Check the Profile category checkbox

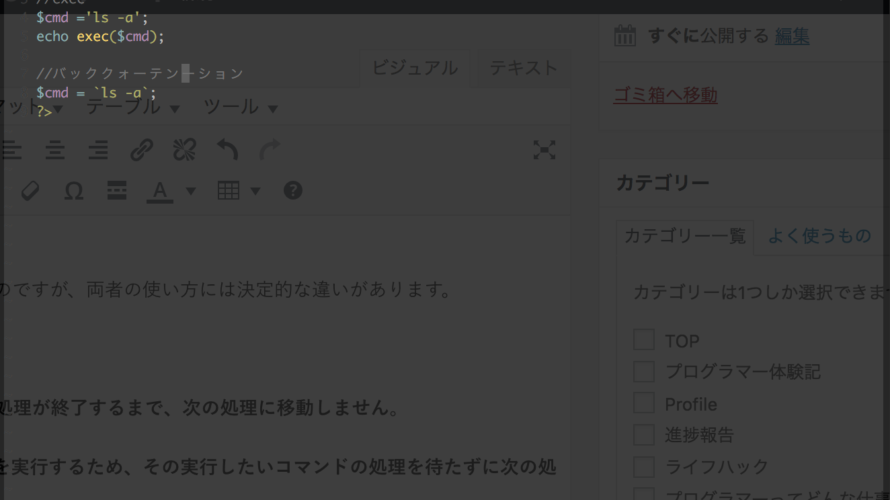click(644, 404)
